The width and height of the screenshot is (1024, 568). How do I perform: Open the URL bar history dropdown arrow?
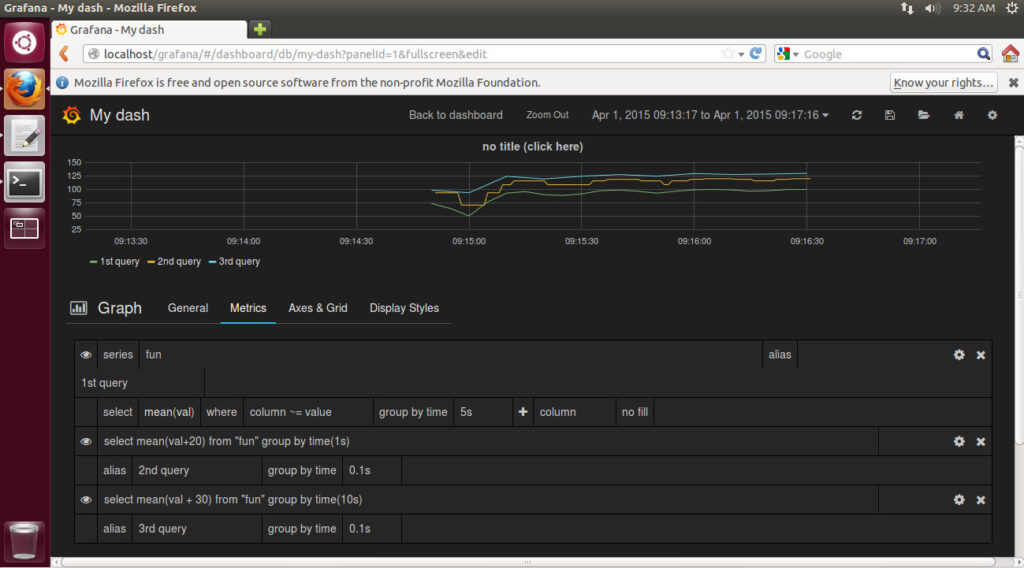[x=741, y=54]
